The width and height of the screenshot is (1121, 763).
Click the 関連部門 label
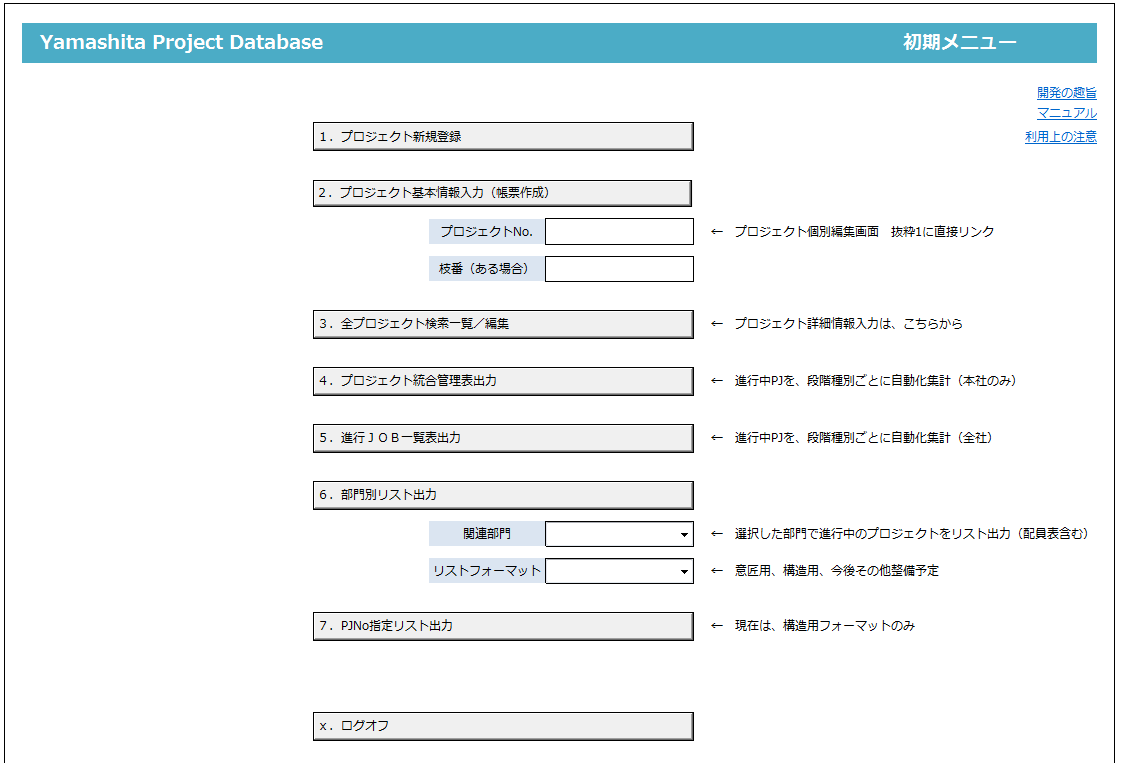486,533
